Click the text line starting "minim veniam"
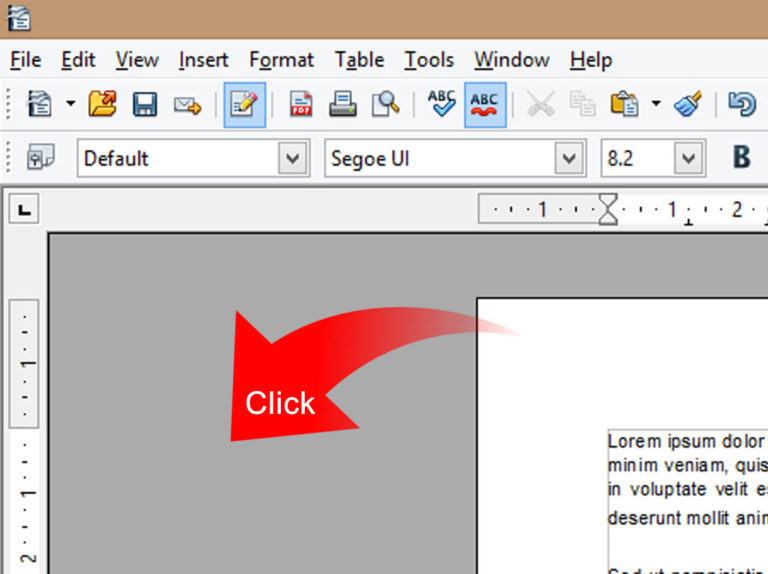The width and height of the screenshot is (768, 574). click(x=688, y=465)
